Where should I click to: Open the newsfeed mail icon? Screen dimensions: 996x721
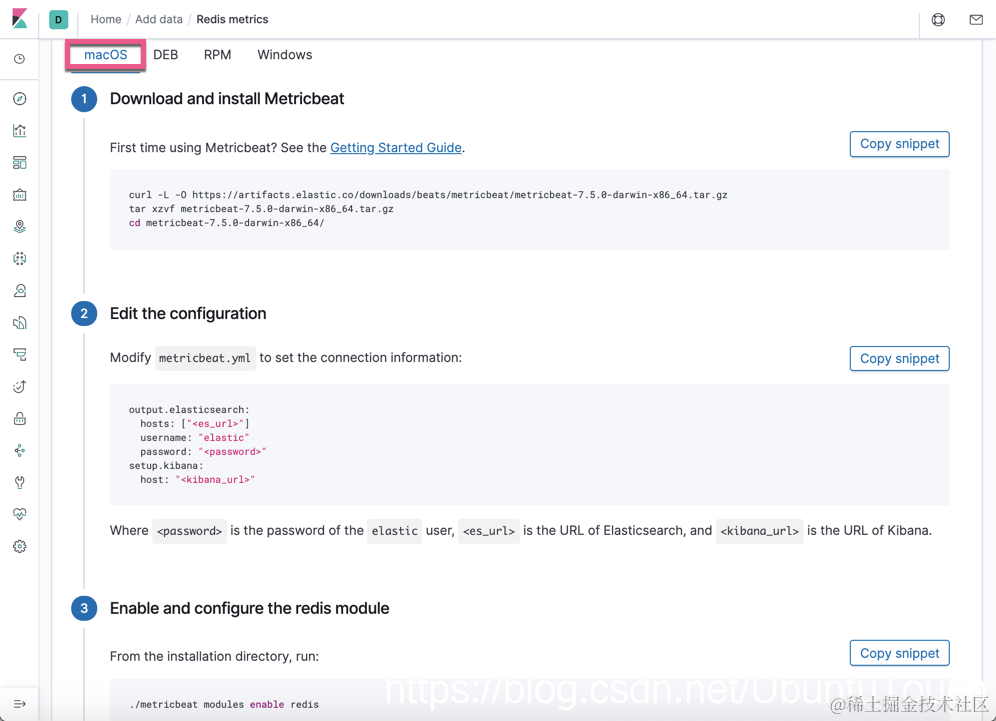(976, 20)
